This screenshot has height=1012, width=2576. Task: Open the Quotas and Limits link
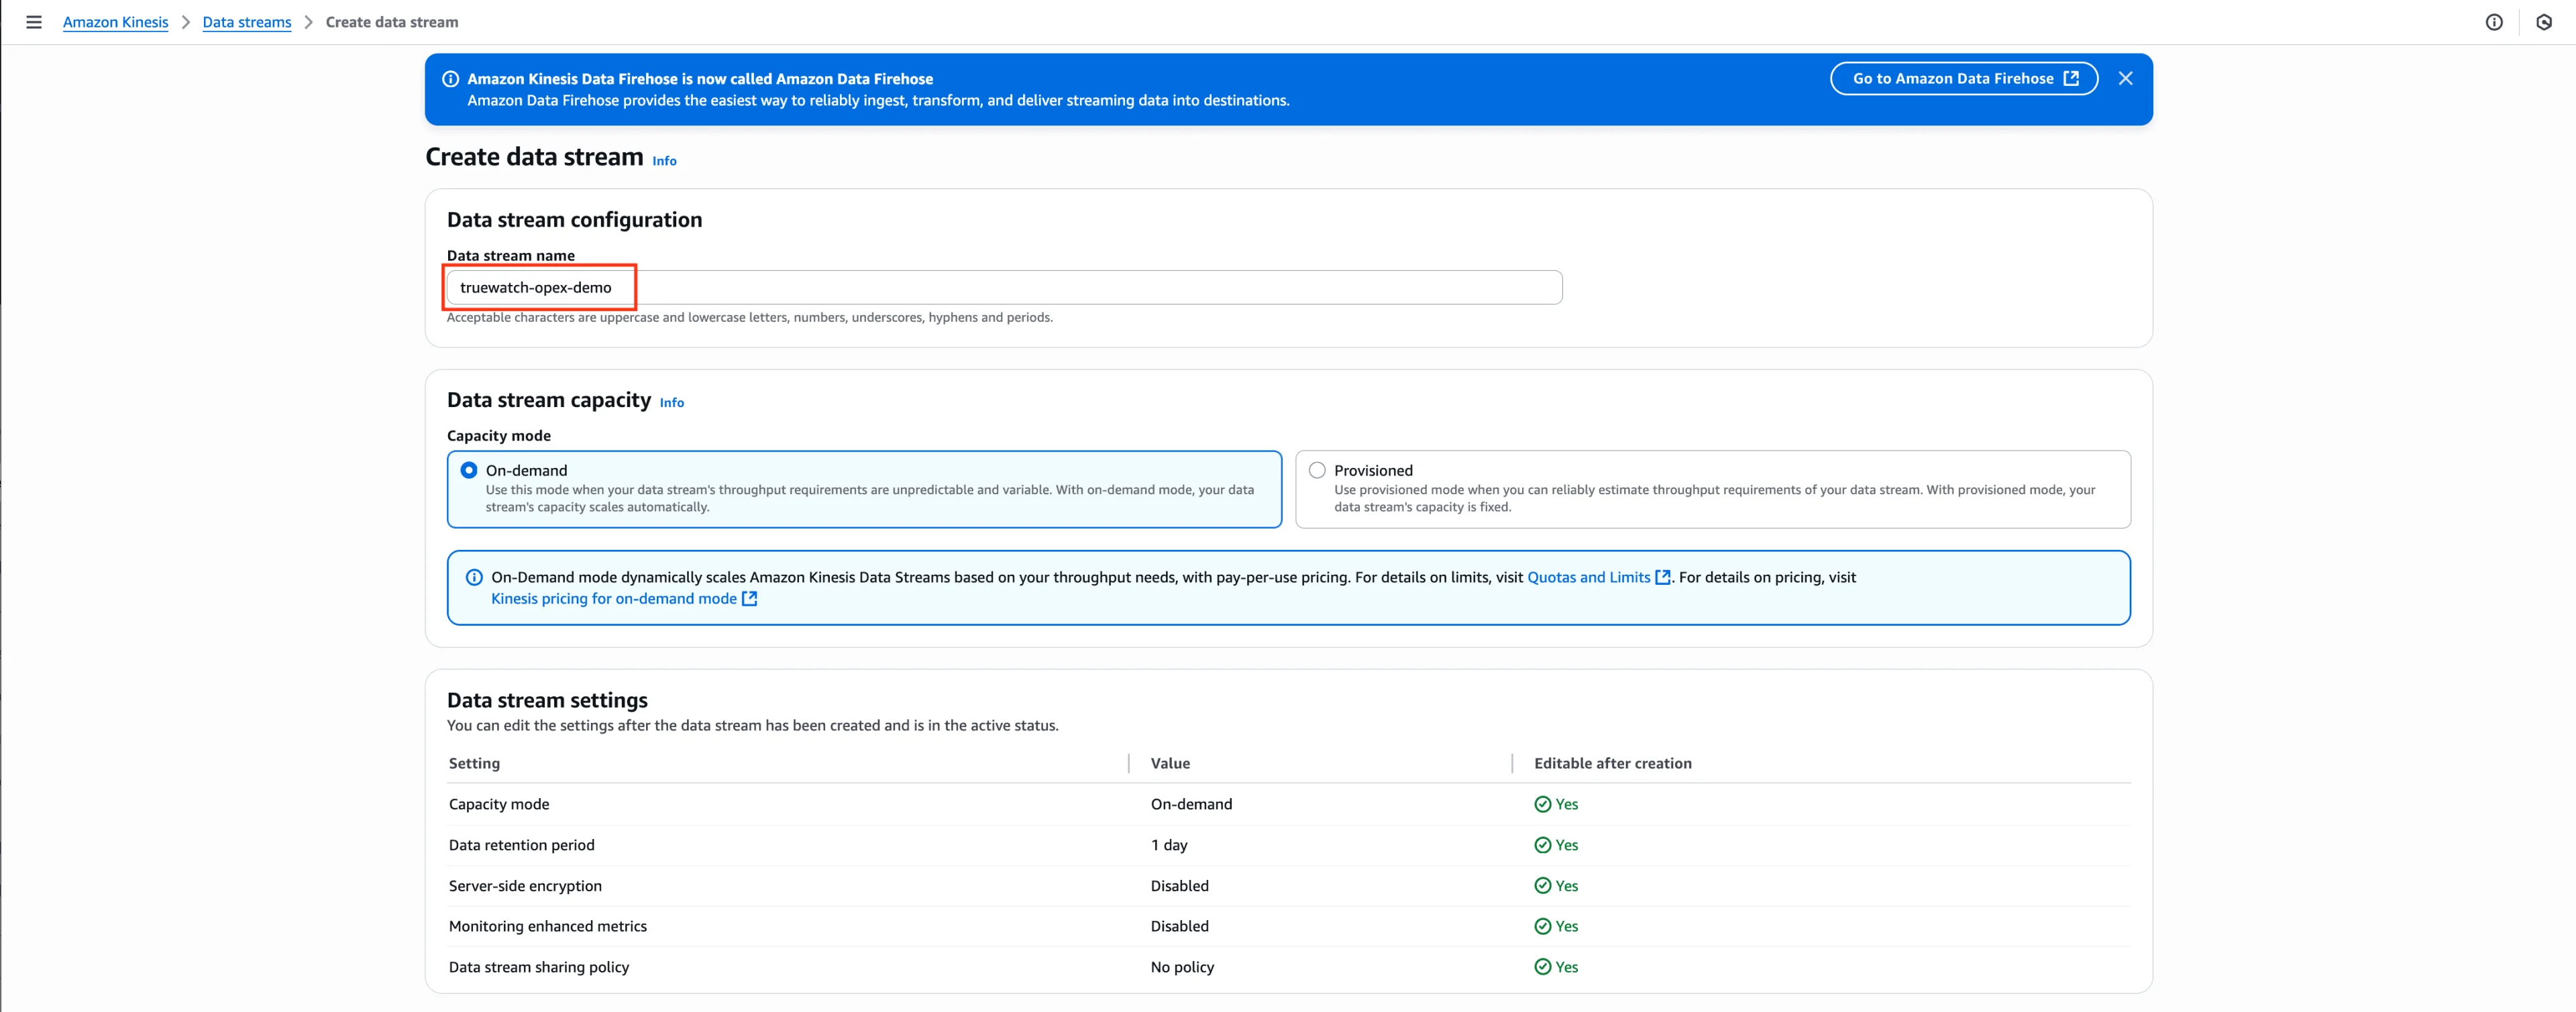(x=1588, y=577)
